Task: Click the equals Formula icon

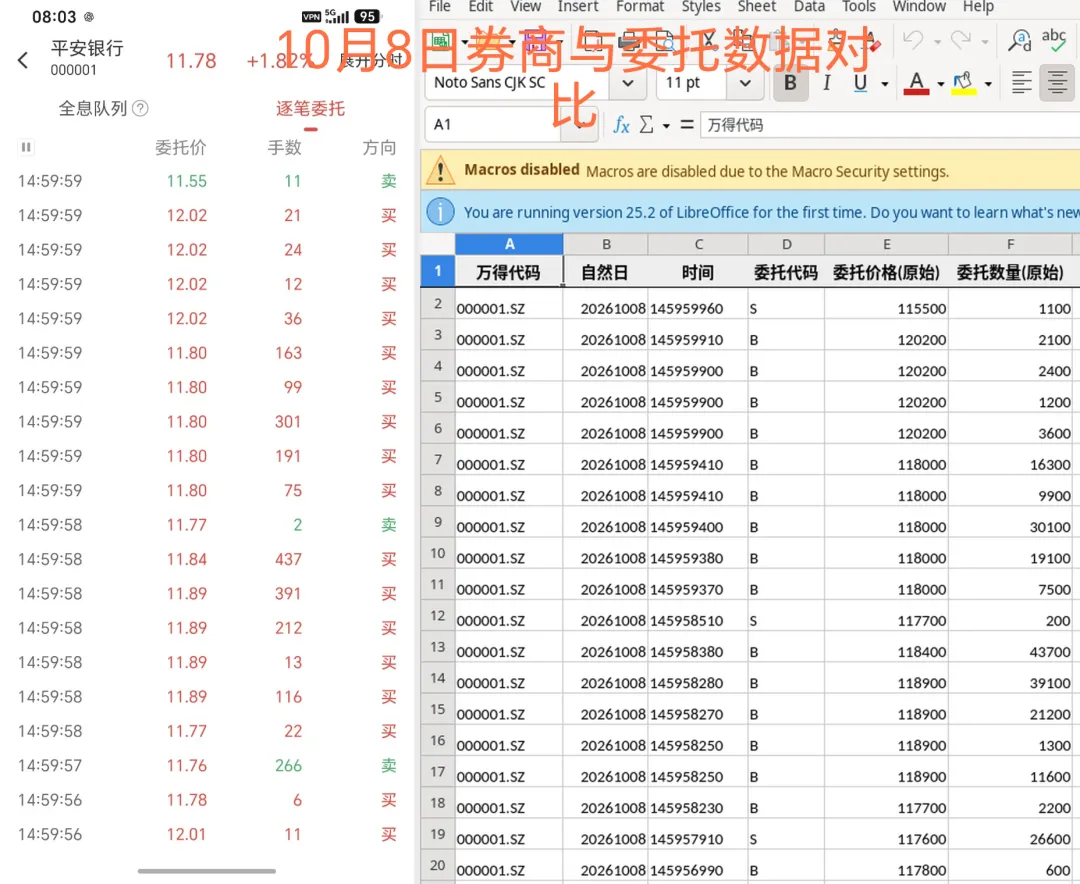Action: point(687,125)
